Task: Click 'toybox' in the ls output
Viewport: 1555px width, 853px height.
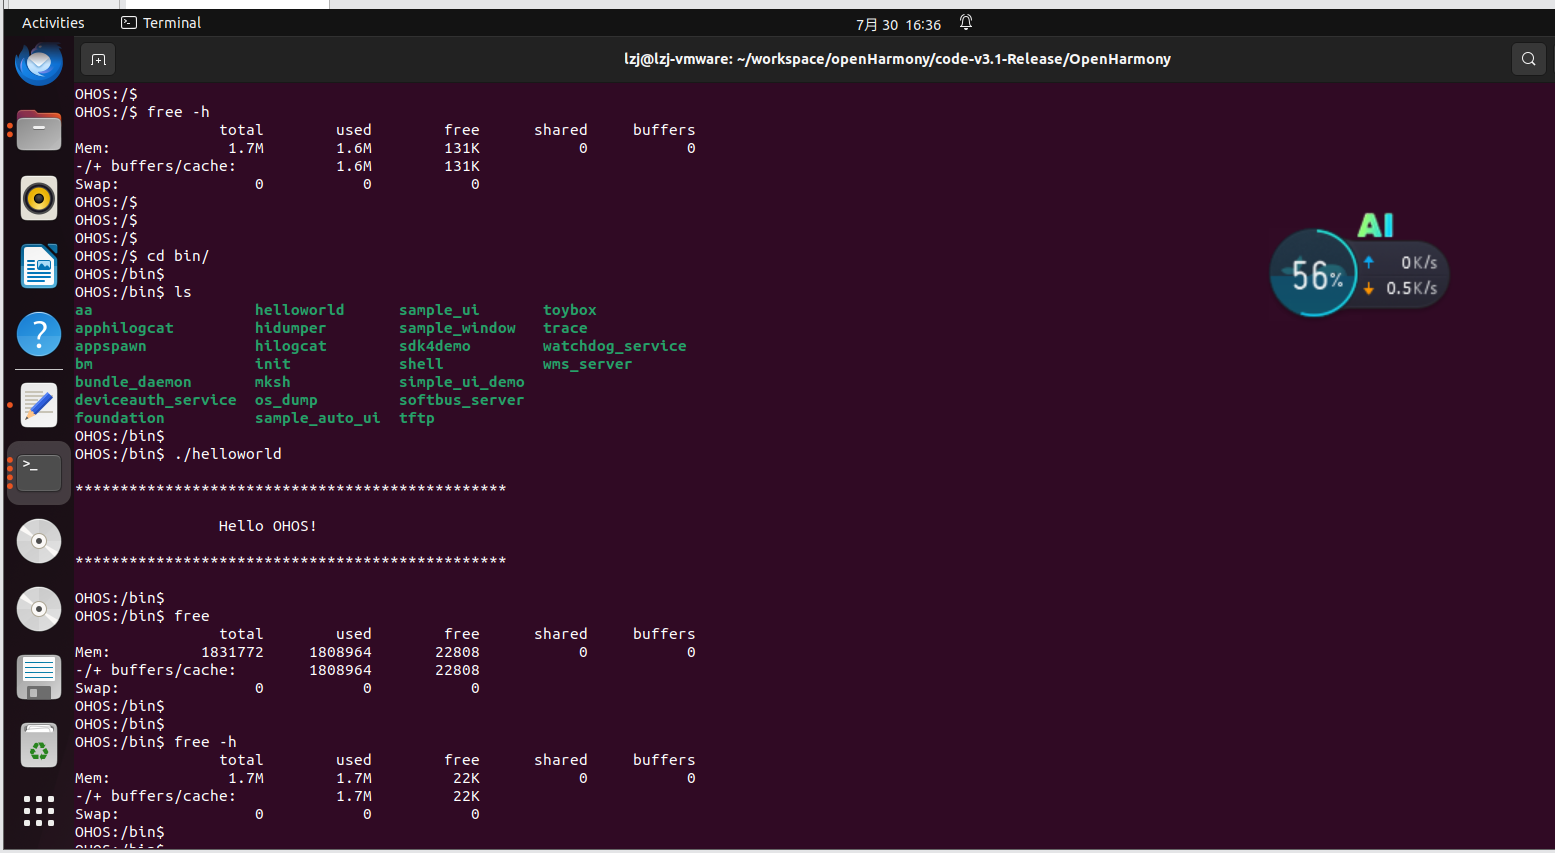Action: pyautogui.click(x=569, y=310)
